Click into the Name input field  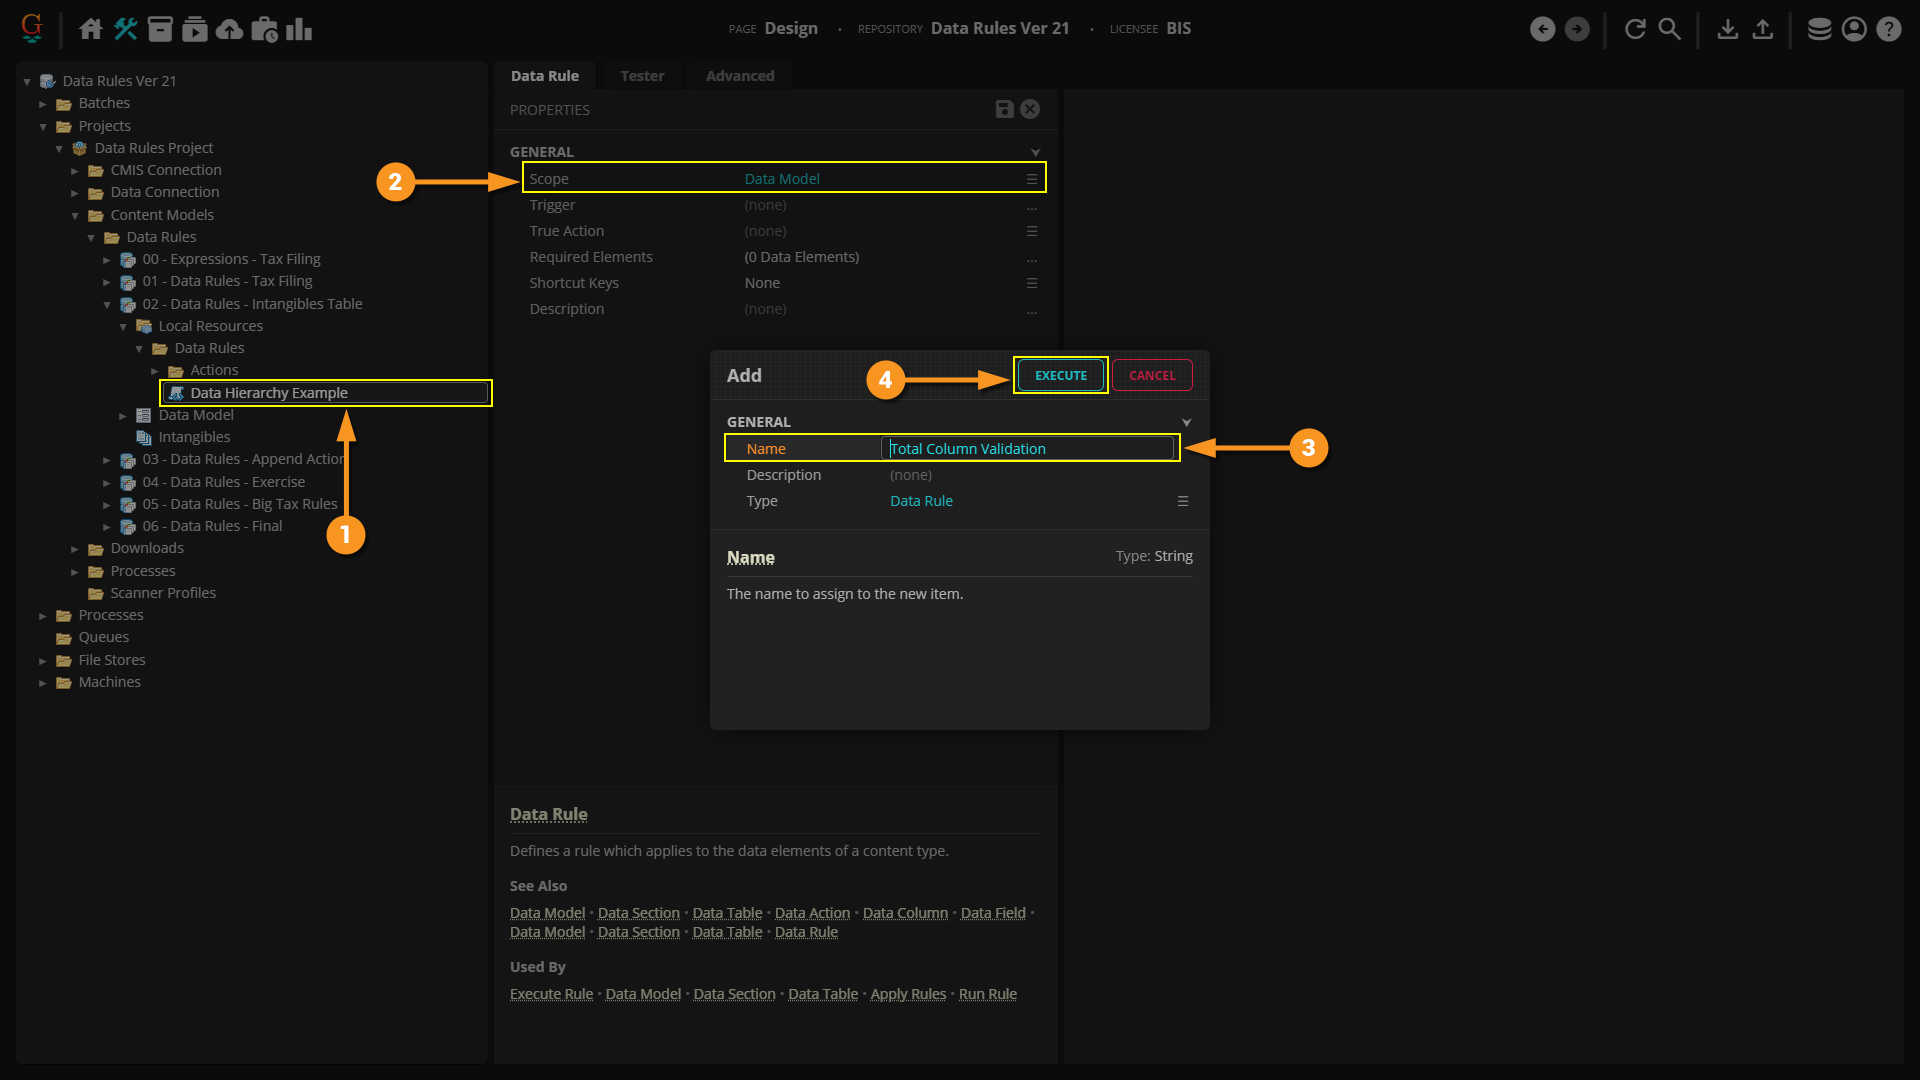(x=1028, y=449)
